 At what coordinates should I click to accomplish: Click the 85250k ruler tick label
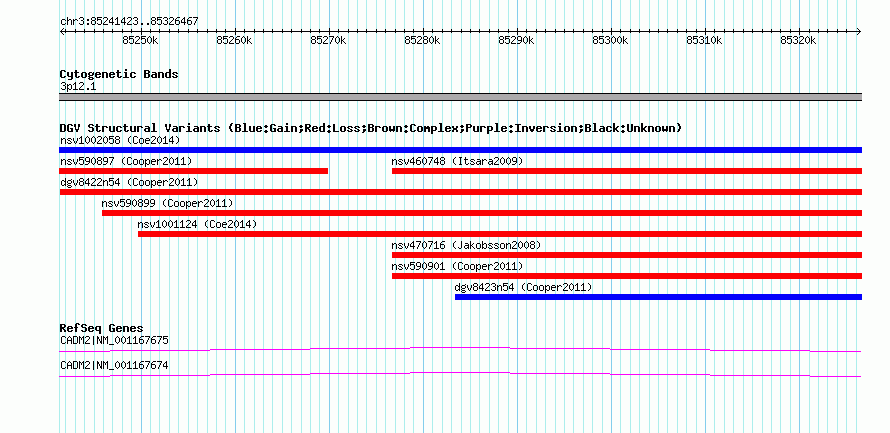coord(140,40)
